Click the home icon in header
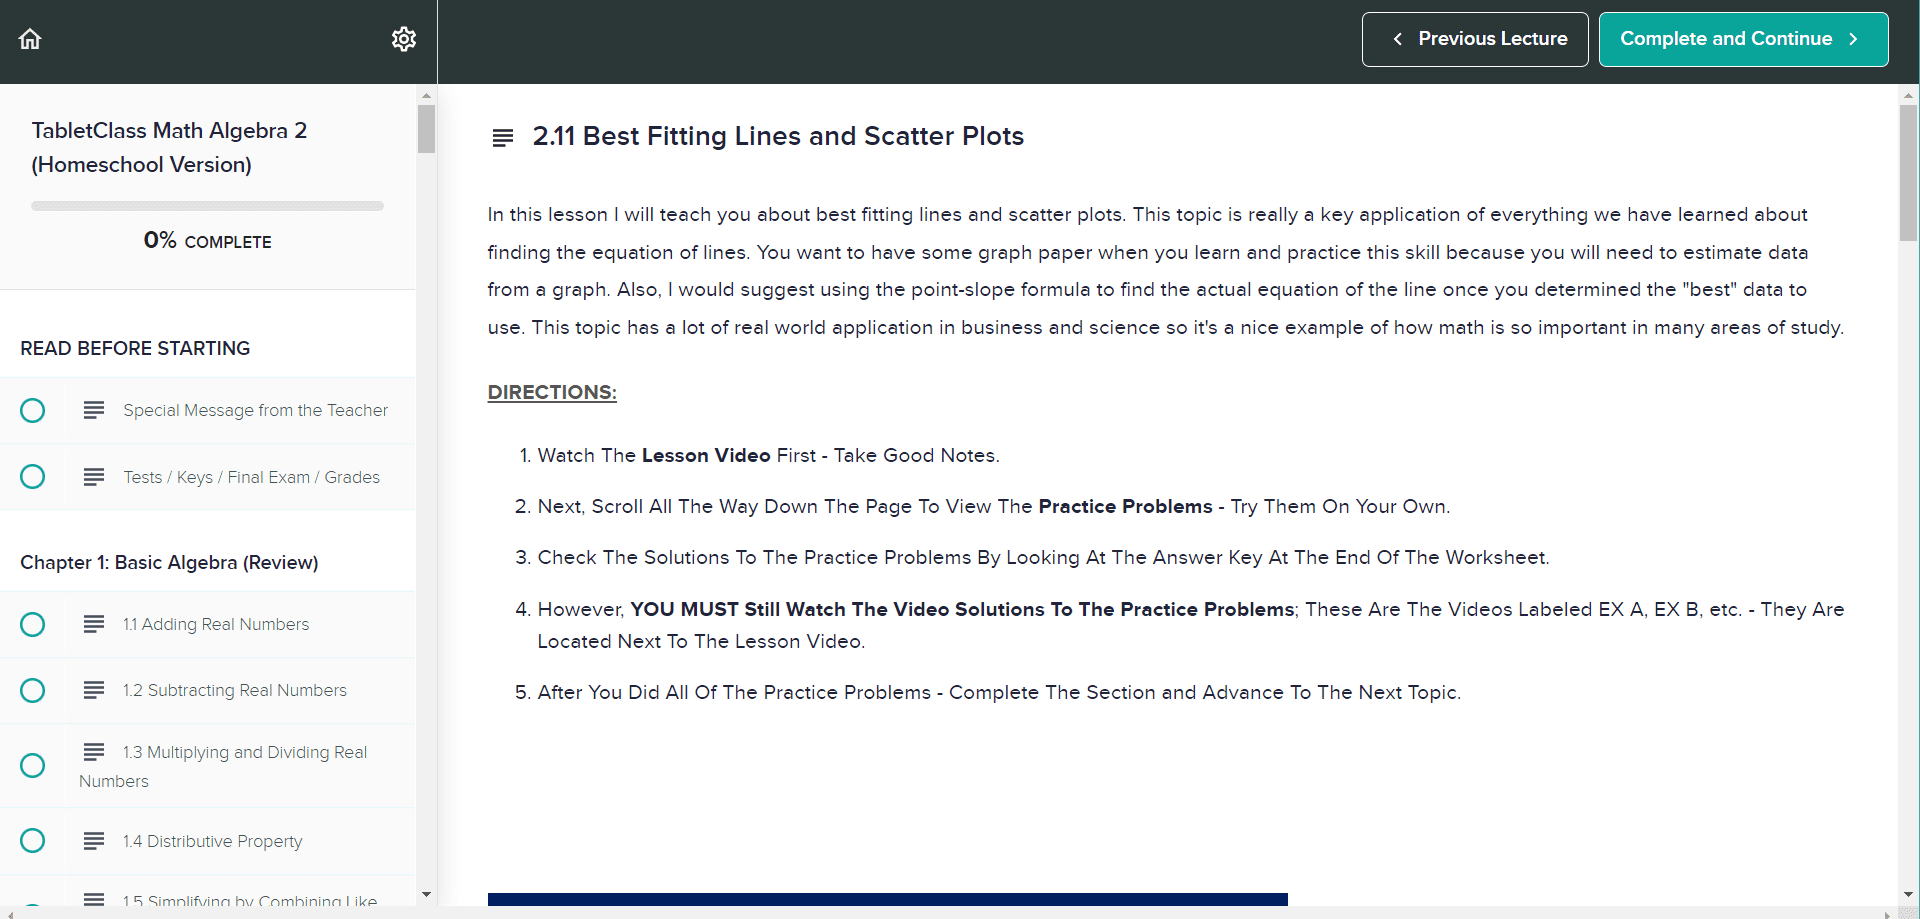This screenshot has height=919, width=1920. (x=30, y=39)
